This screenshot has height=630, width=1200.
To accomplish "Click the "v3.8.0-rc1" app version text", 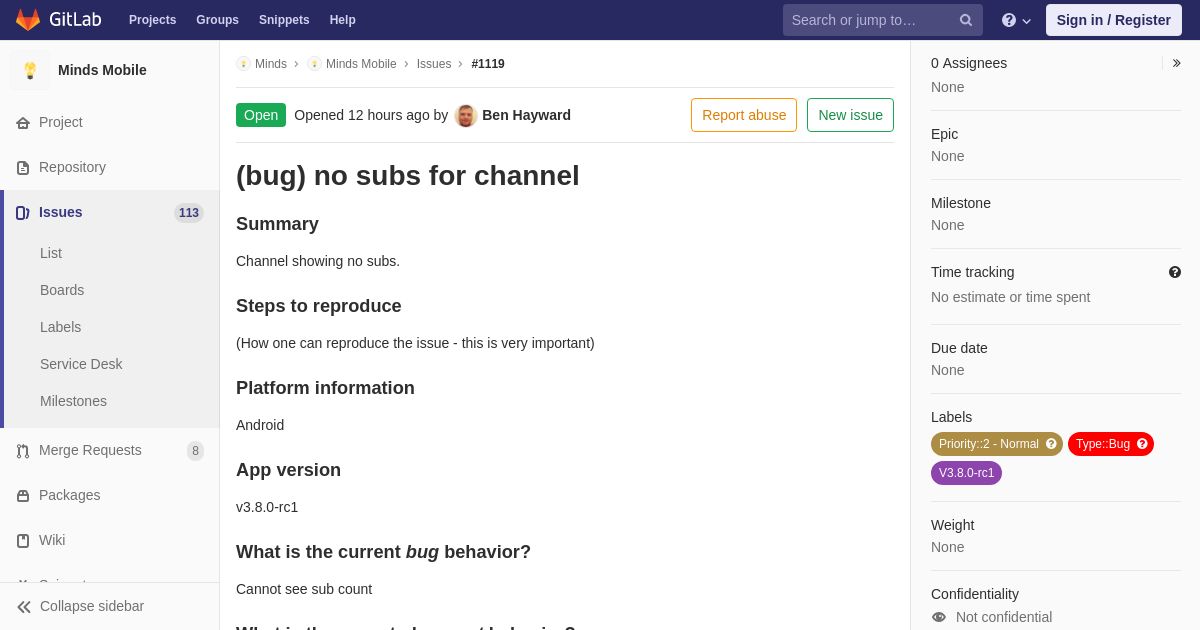I will coord(267,507).
